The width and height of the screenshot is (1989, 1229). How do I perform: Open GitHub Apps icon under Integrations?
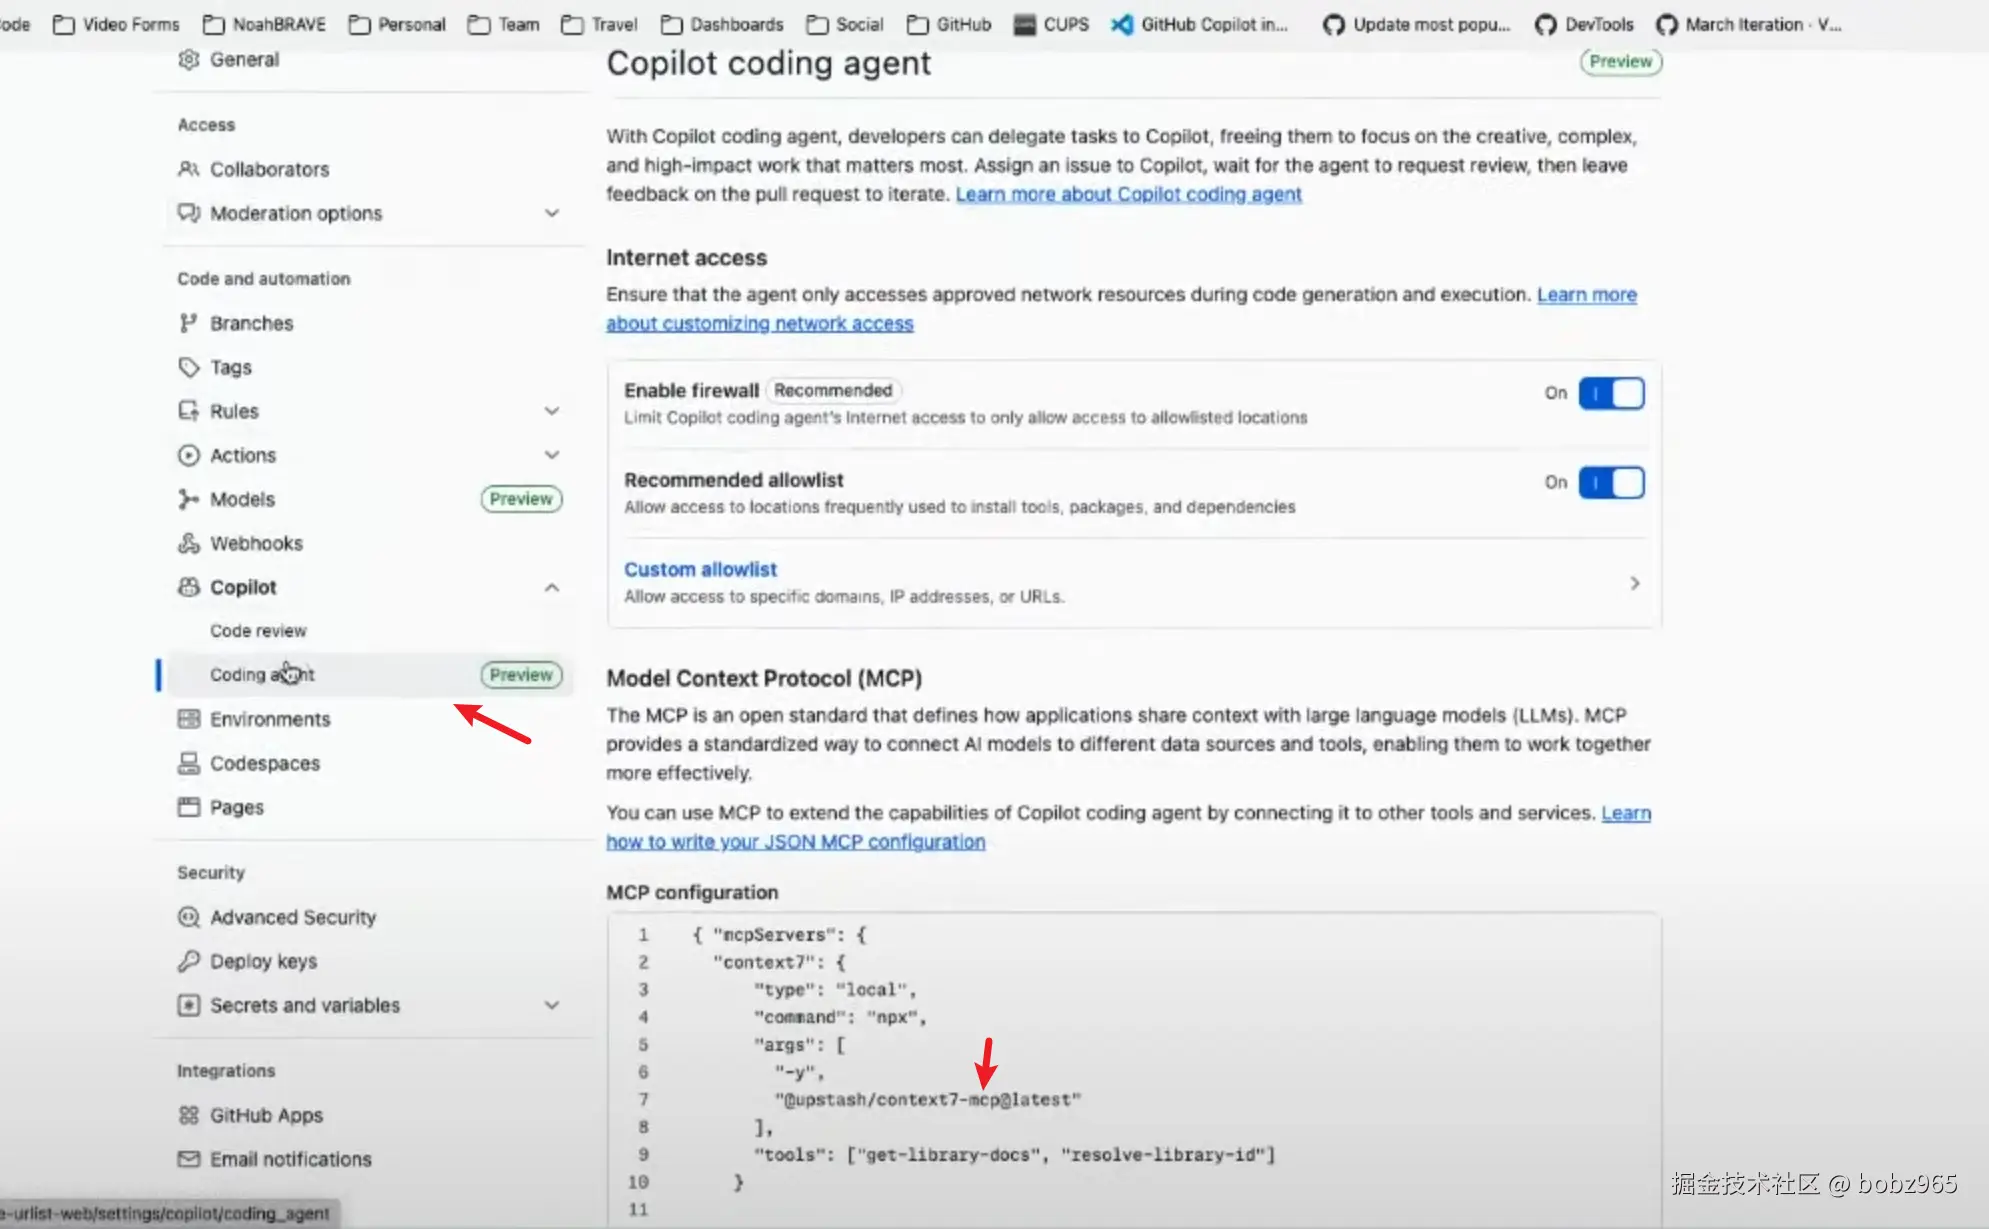(188, 1115)
